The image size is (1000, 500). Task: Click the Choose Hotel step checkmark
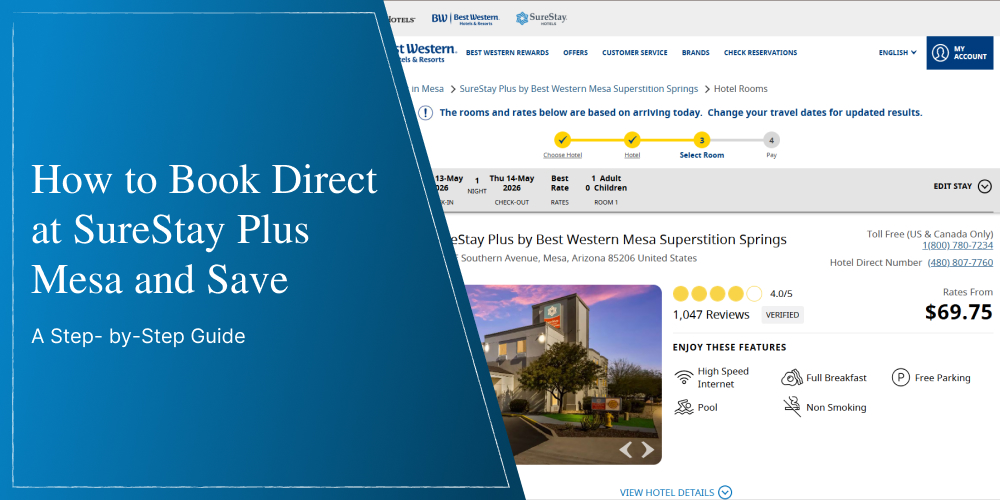[562, 140]
